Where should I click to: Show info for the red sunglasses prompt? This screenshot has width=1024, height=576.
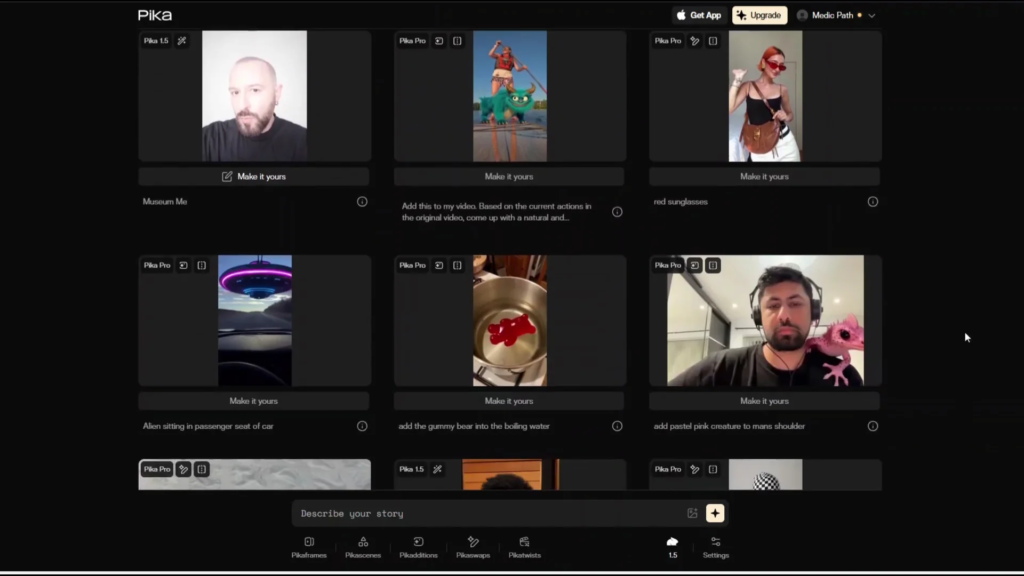872,201
